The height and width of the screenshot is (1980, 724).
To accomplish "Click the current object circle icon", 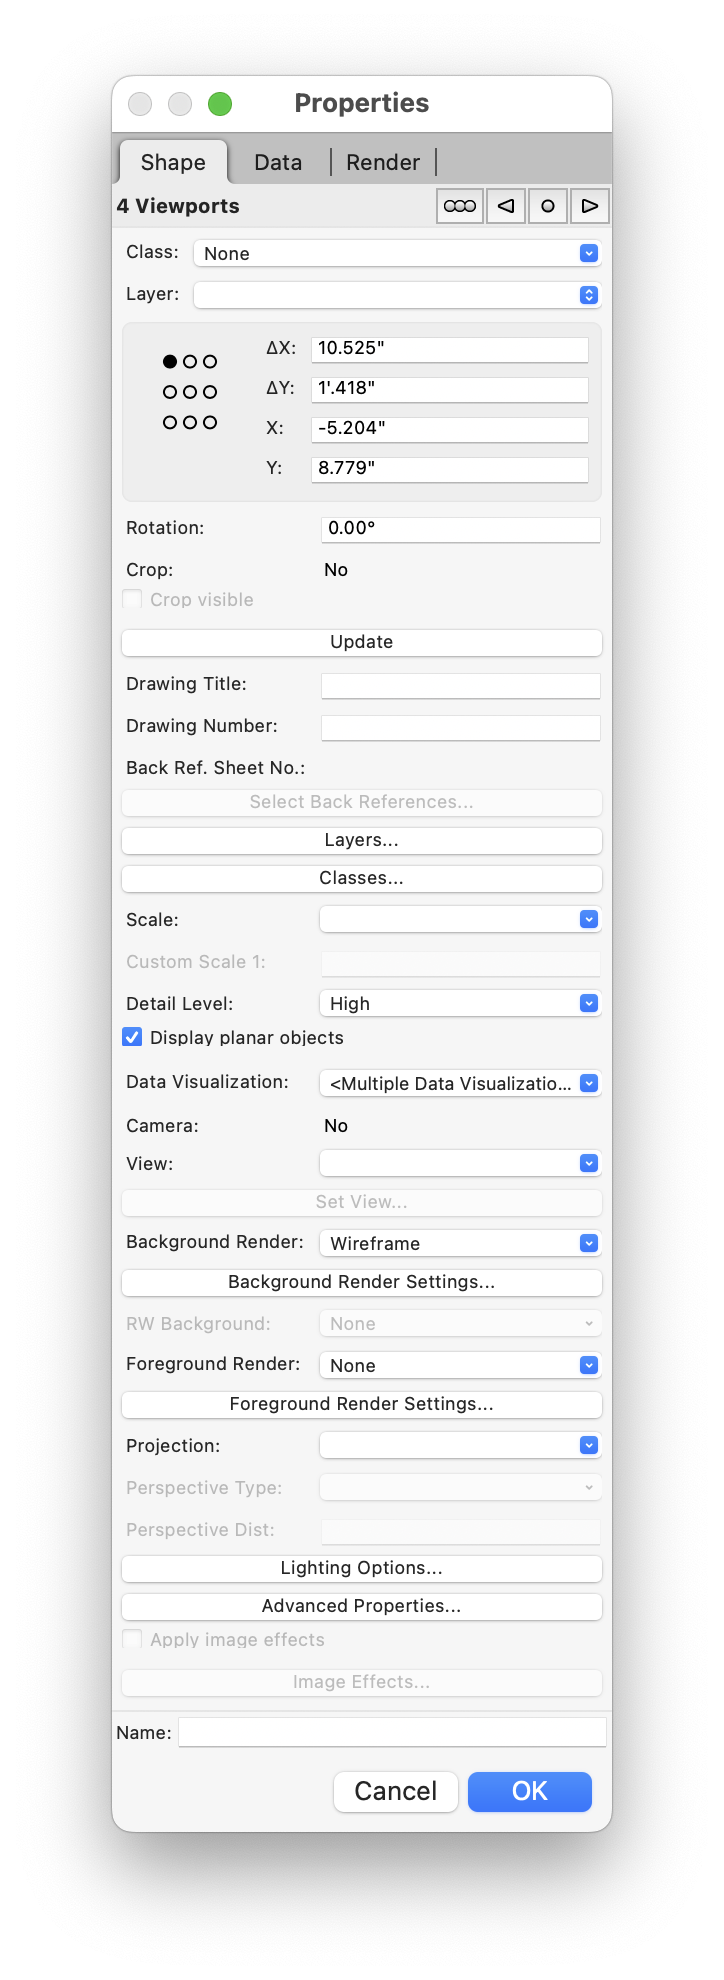I will click(547, 206).
